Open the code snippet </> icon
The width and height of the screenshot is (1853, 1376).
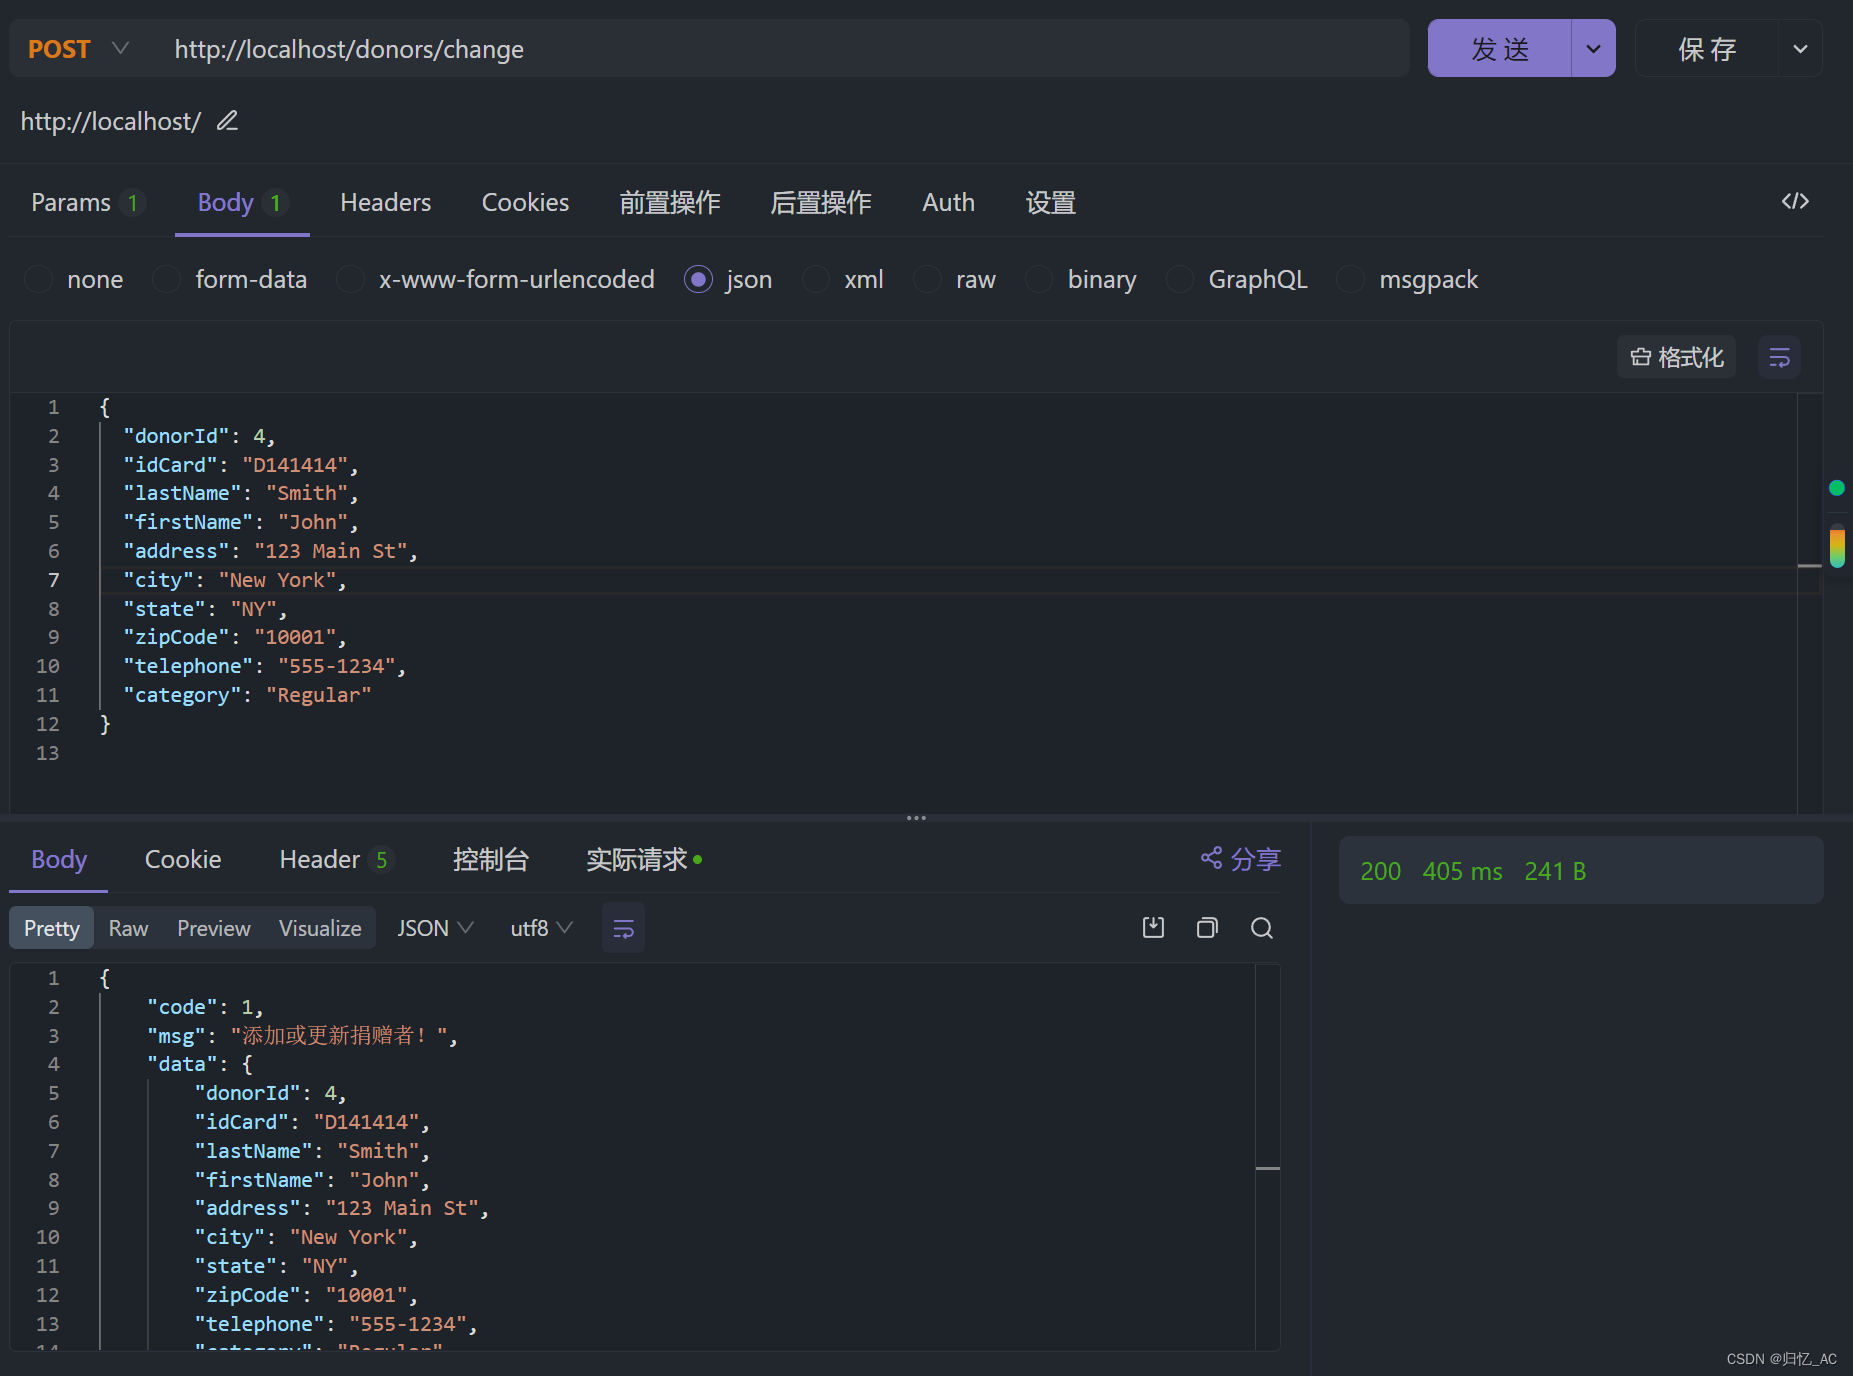pyautogui.click(x=1795, y=201)
